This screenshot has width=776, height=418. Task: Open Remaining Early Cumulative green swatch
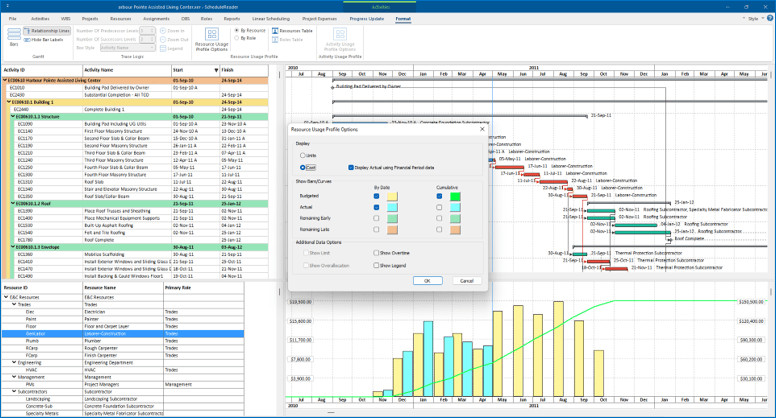[455, 219]
